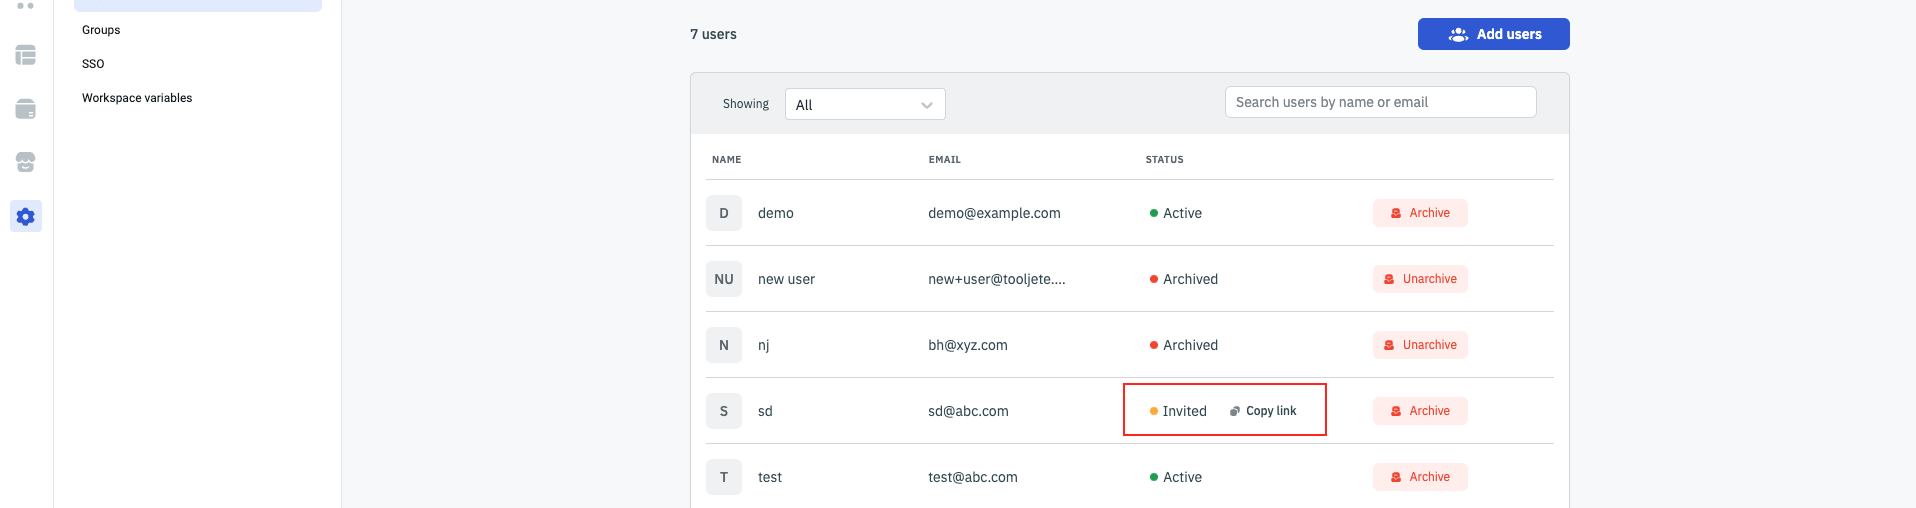Click the 'NU' avatar for new user
The height and width of the screenshot is (508, 1916).
[x=724, y=279]
